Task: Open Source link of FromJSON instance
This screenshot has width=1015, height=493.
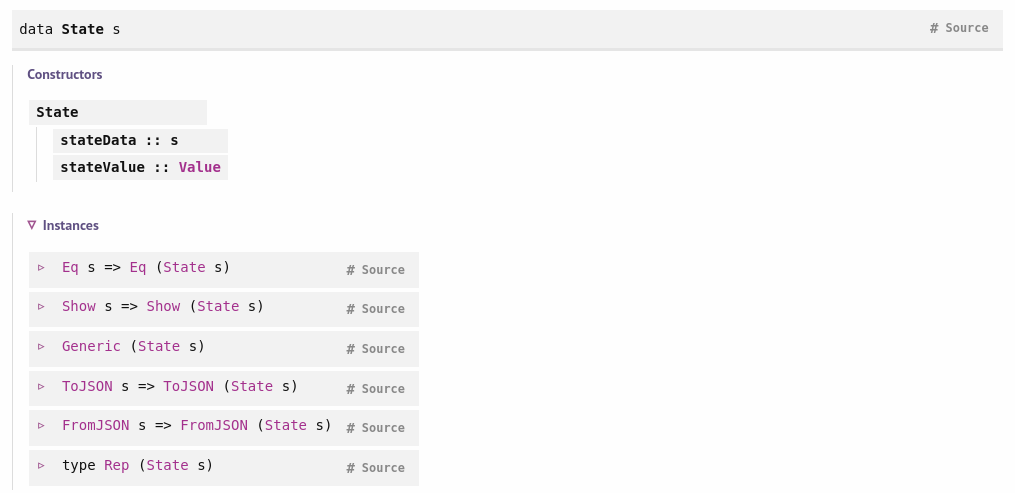Action: click(383, 428)
